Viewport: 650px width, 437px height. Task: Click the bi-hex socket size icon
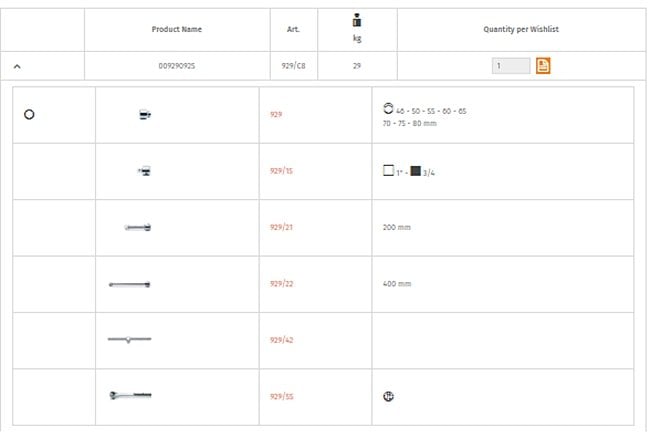pyautogui.click(x=388, y=109)
